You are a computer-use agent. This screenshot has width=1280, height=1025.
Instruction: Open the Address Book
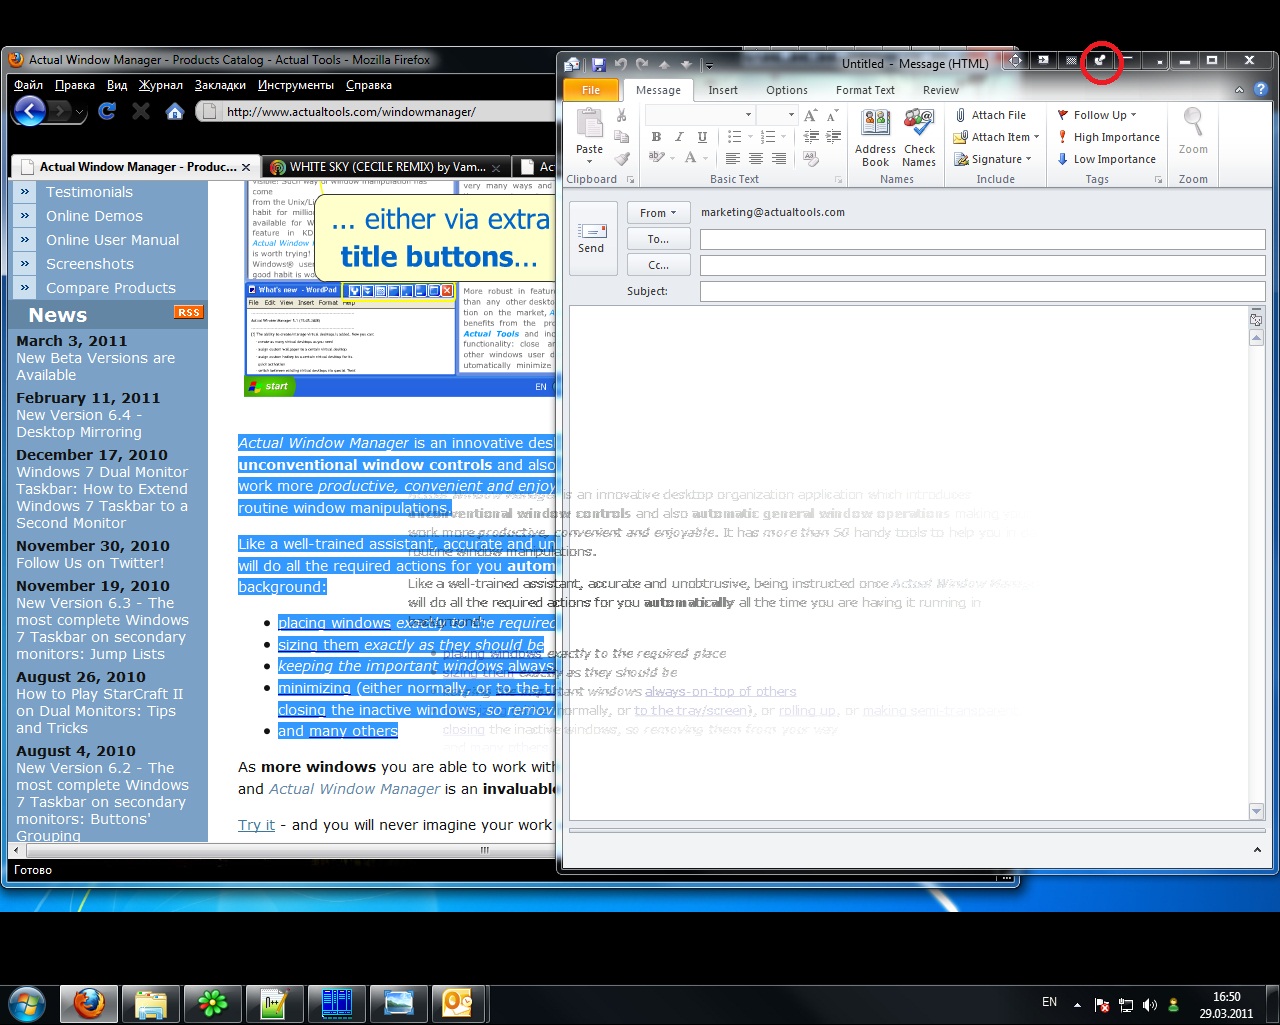(875, 137)
